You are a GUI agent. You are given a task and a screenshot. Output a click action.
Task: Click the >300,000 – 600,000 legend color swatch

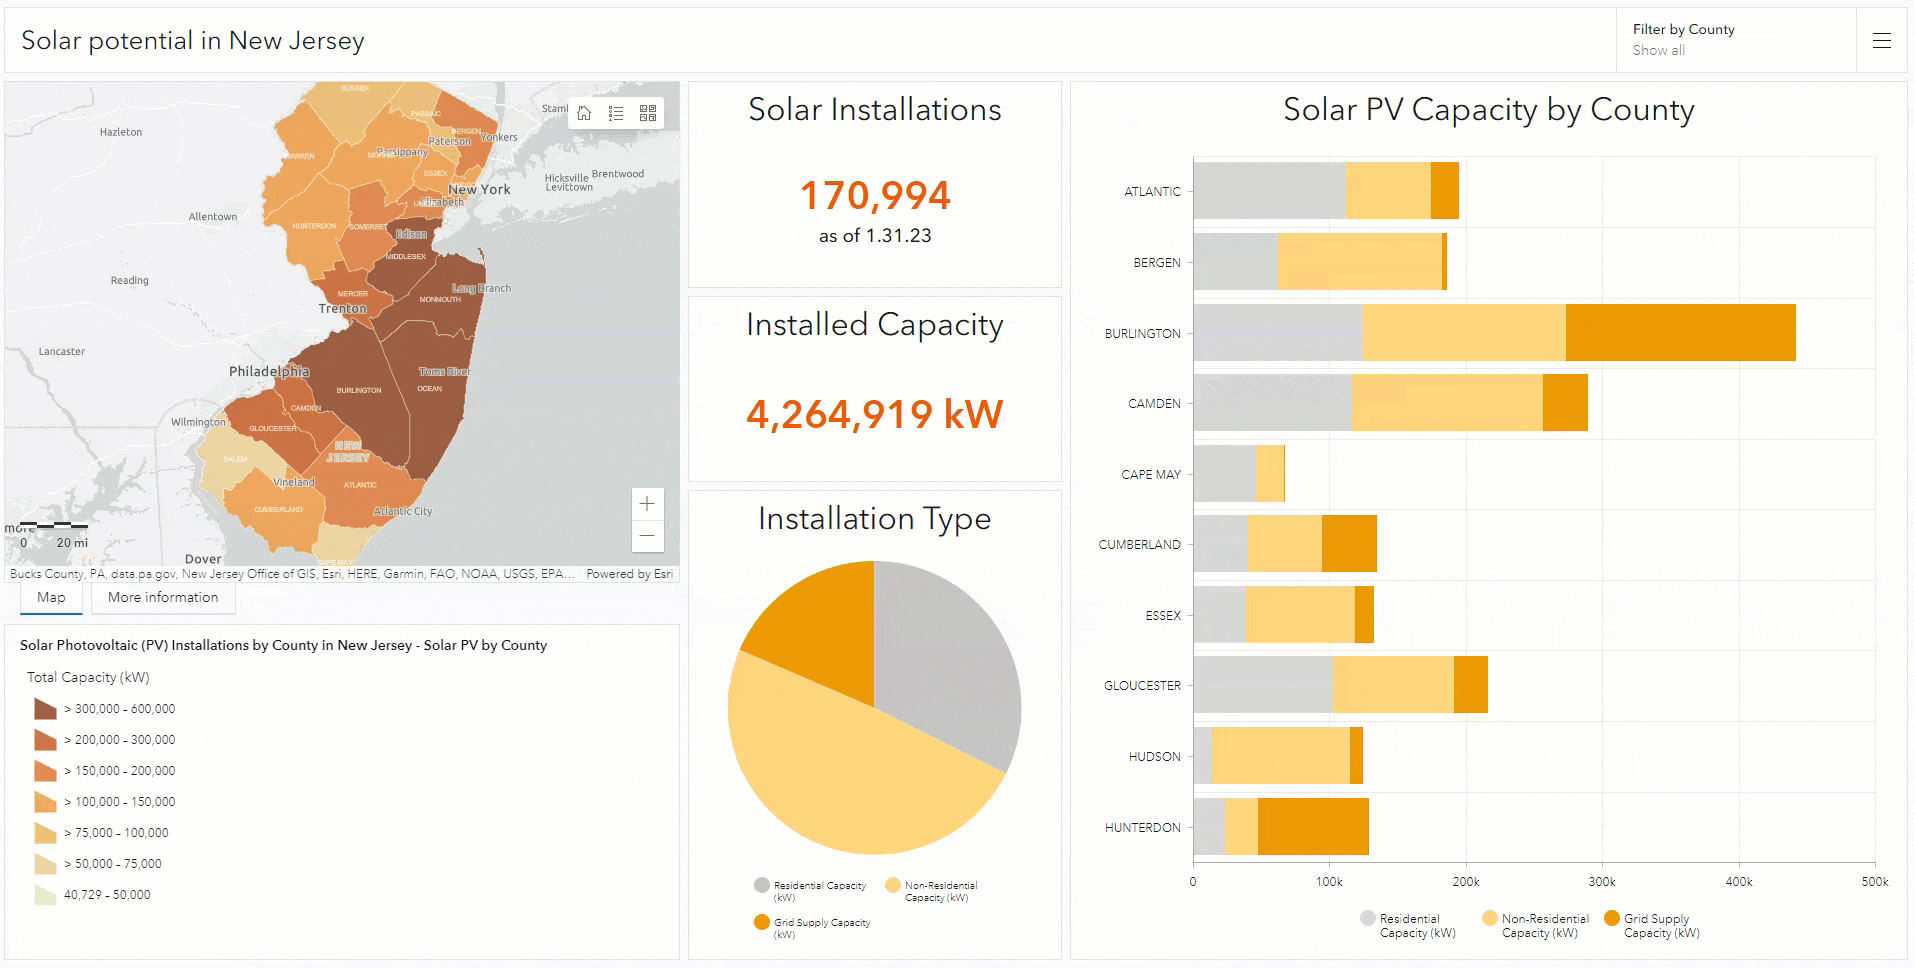click(45, 709)
